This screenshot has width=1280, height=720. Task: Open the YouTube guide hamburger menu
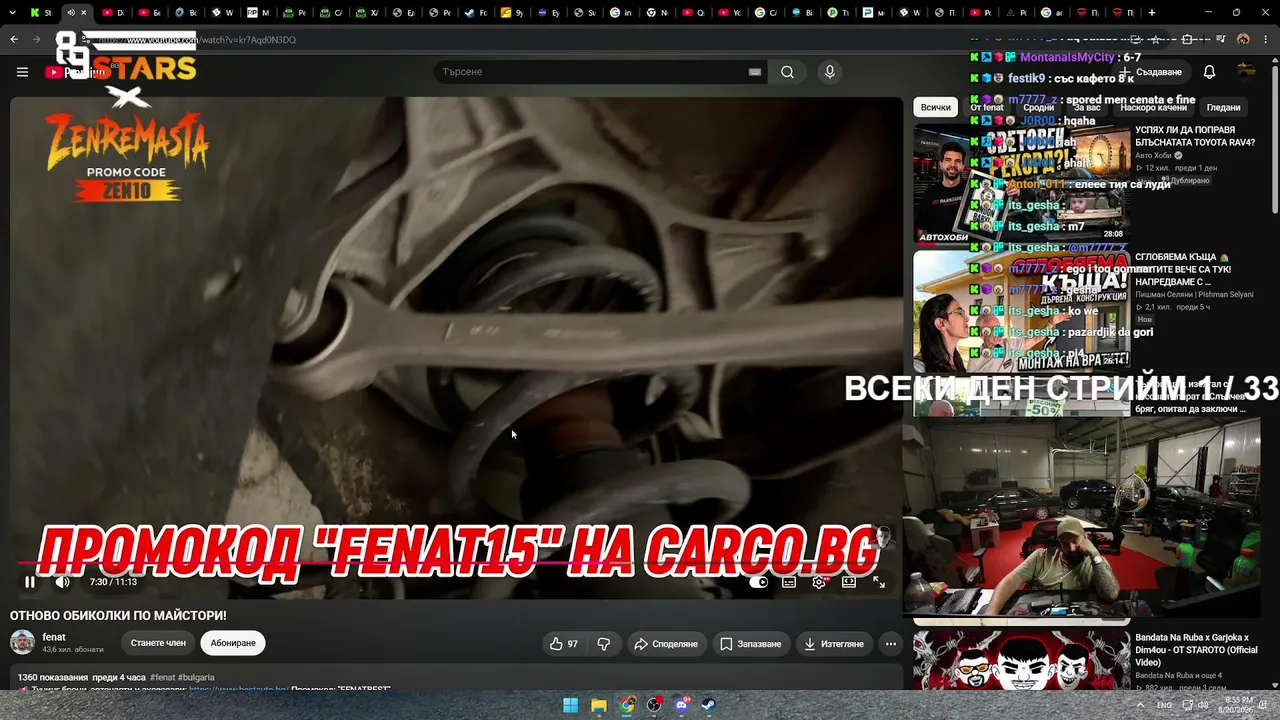tap(22, 72)
